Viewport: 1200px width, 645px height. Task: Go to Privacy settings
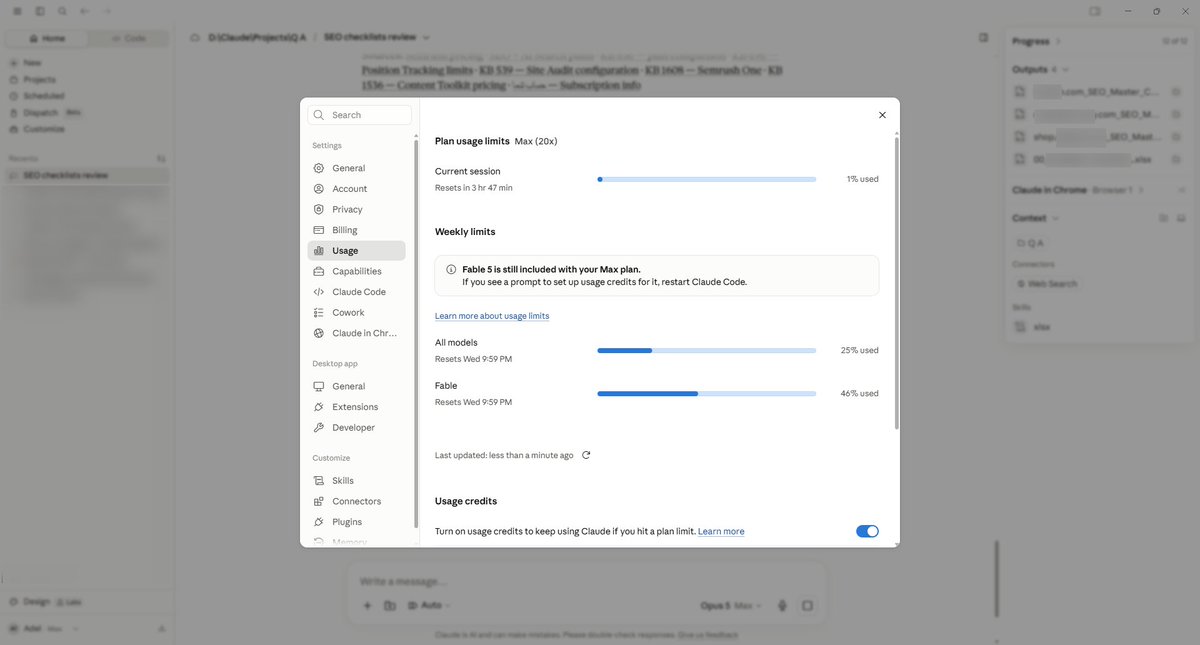click(357, 209)
